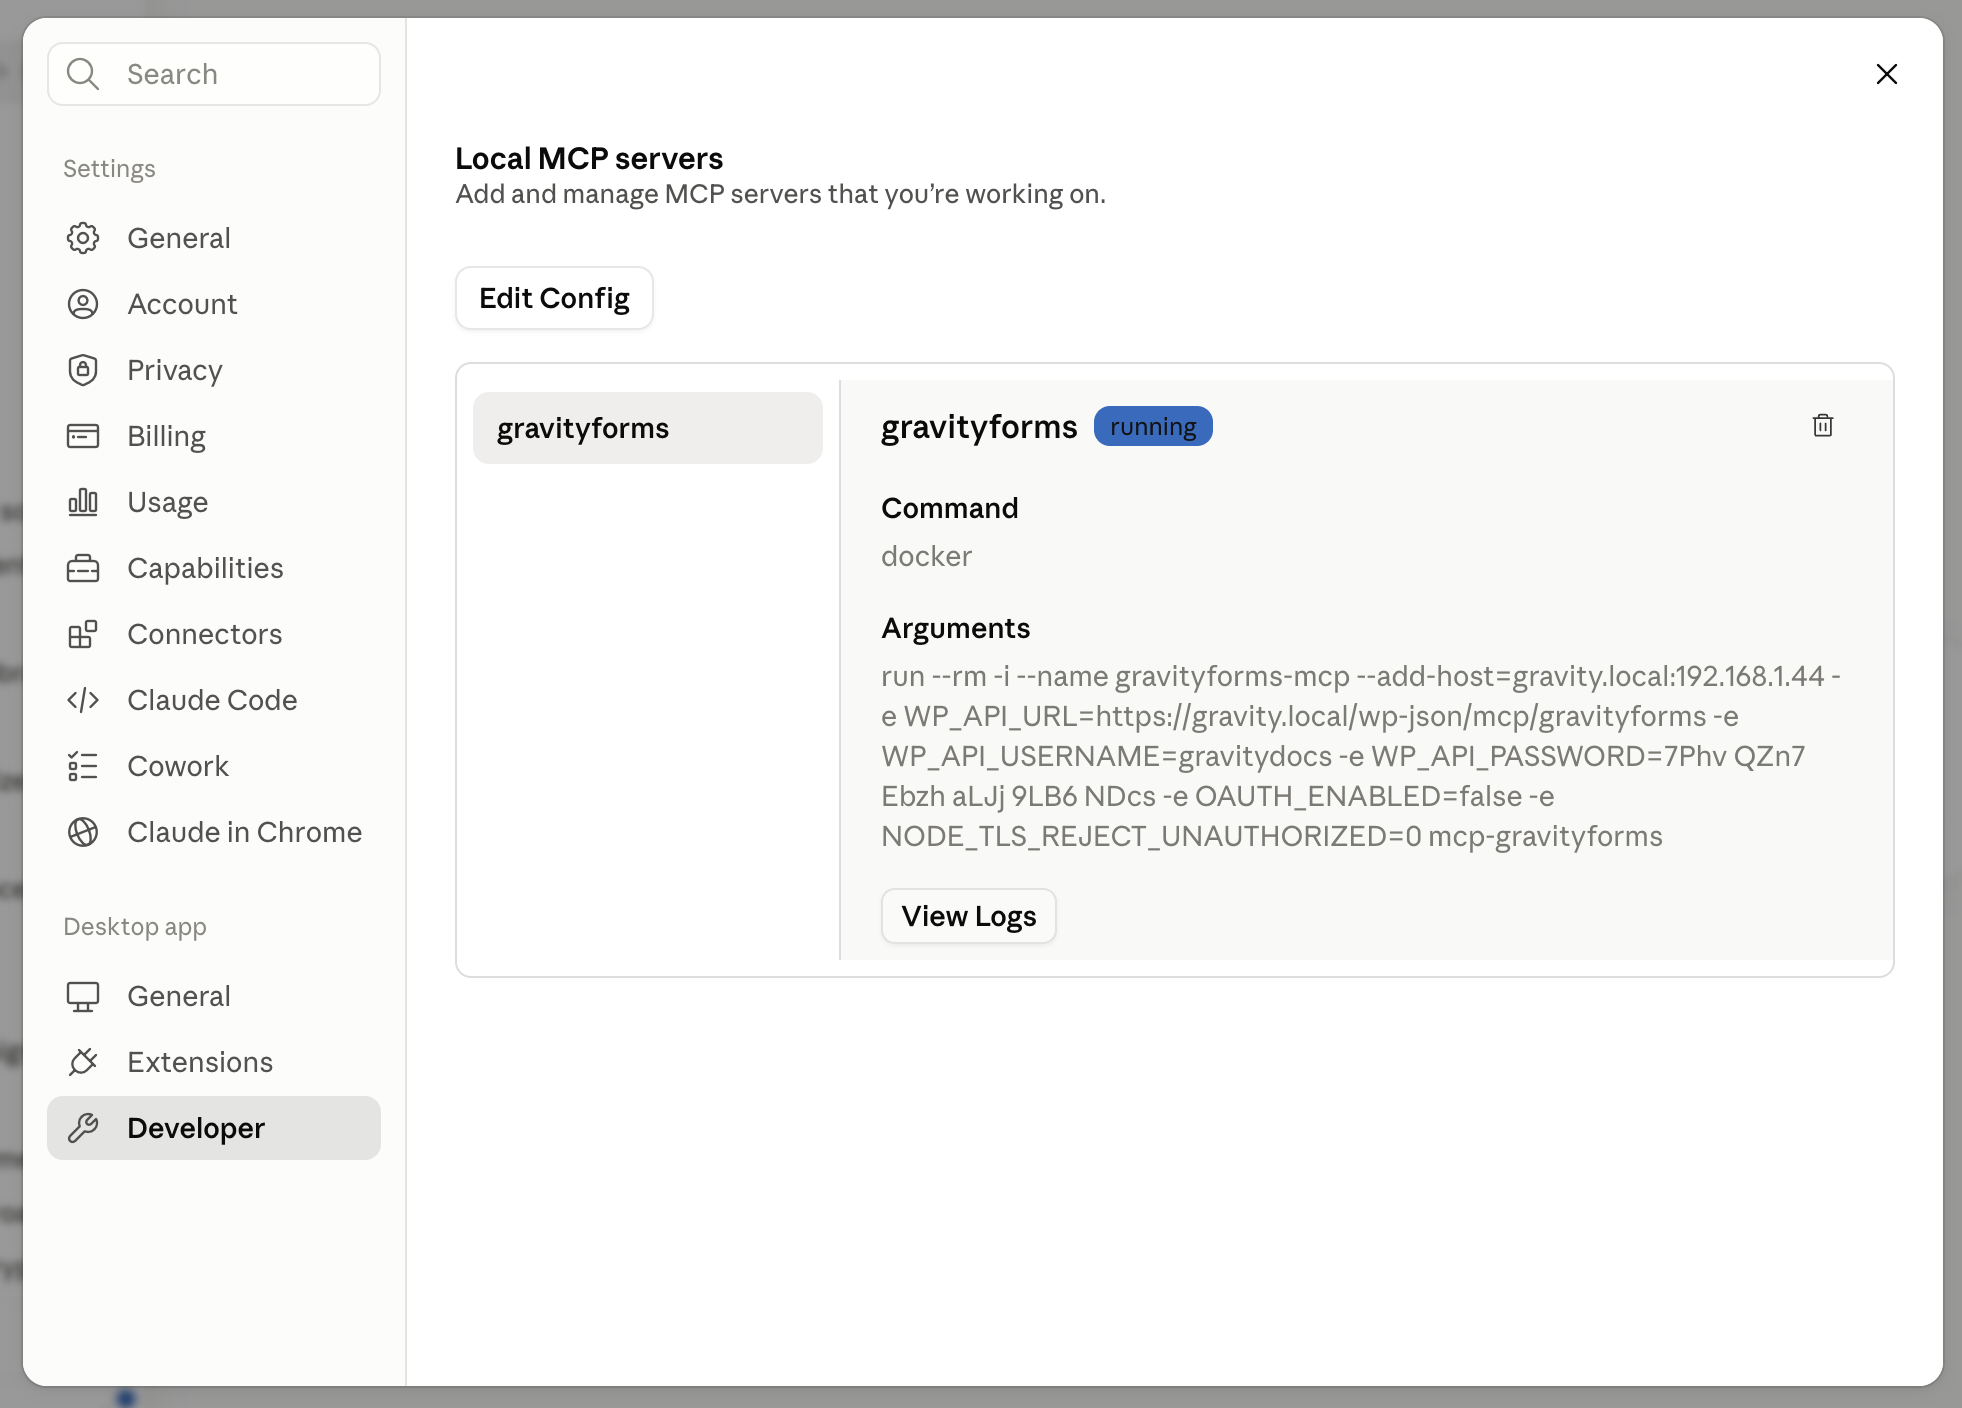This screenshot has width=1962, height=1408.
Task: Click the Privacy shield icon
Action: click(83, 370)
